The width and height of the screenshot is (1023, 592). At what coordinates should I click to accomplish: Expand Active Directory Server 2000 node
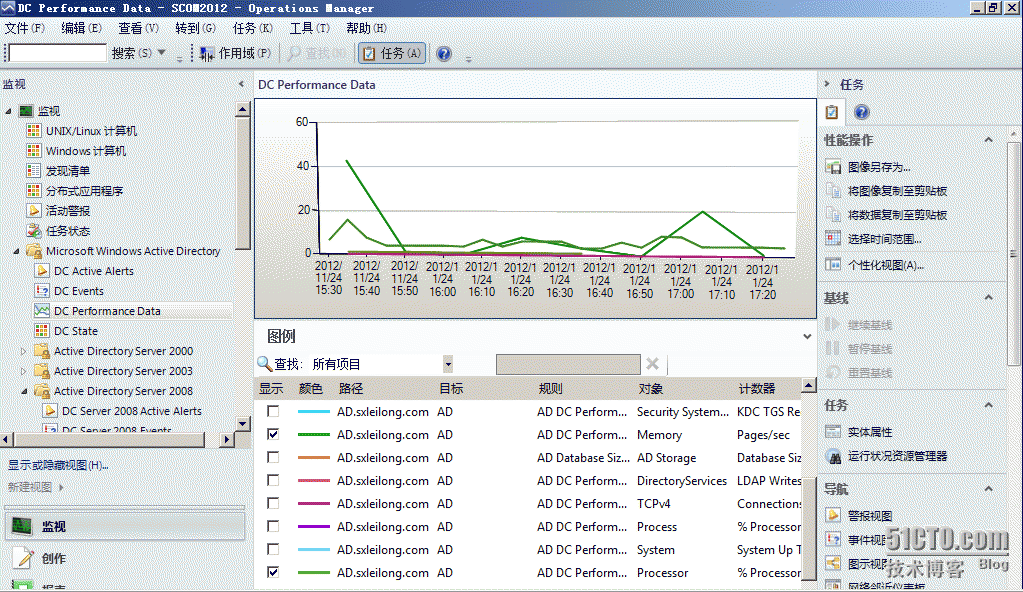pyautogui.click(x=24, y=351)
